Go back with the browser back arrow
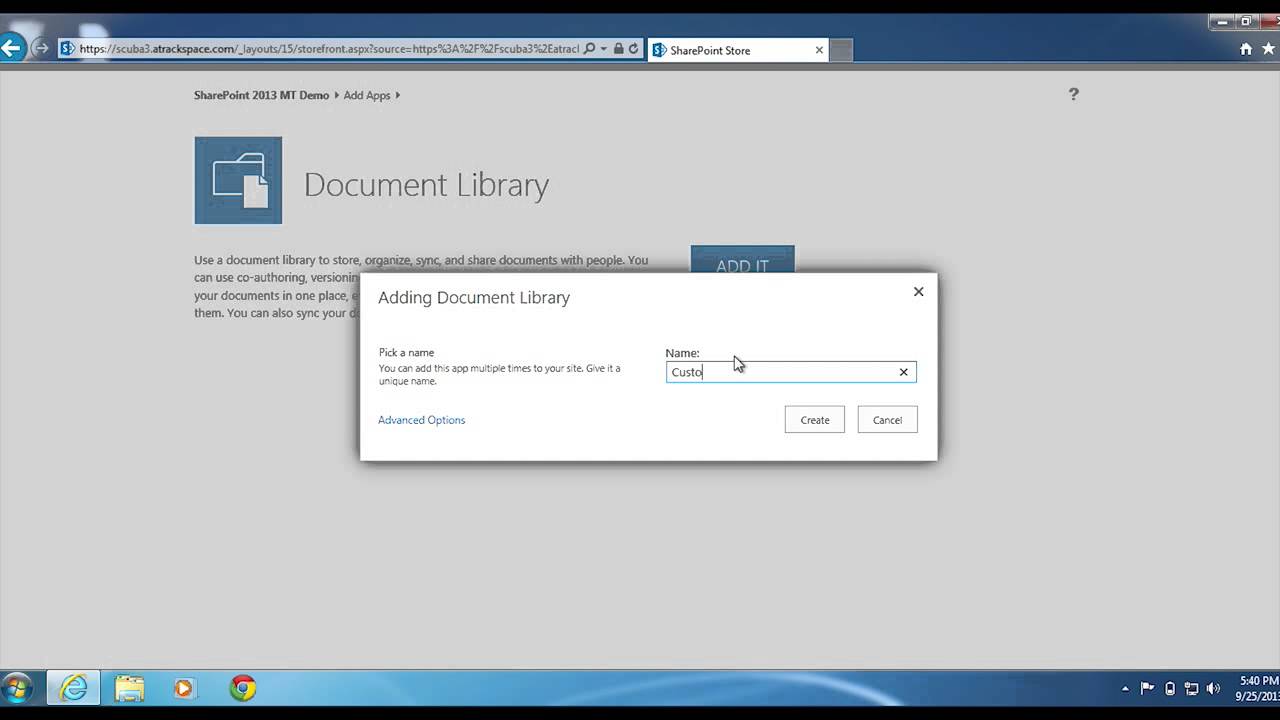 pos(11,47)
